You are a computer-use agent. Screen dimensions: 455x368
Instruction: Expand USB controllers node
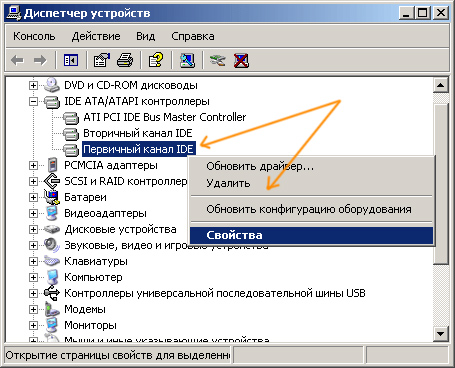(33, 293)
